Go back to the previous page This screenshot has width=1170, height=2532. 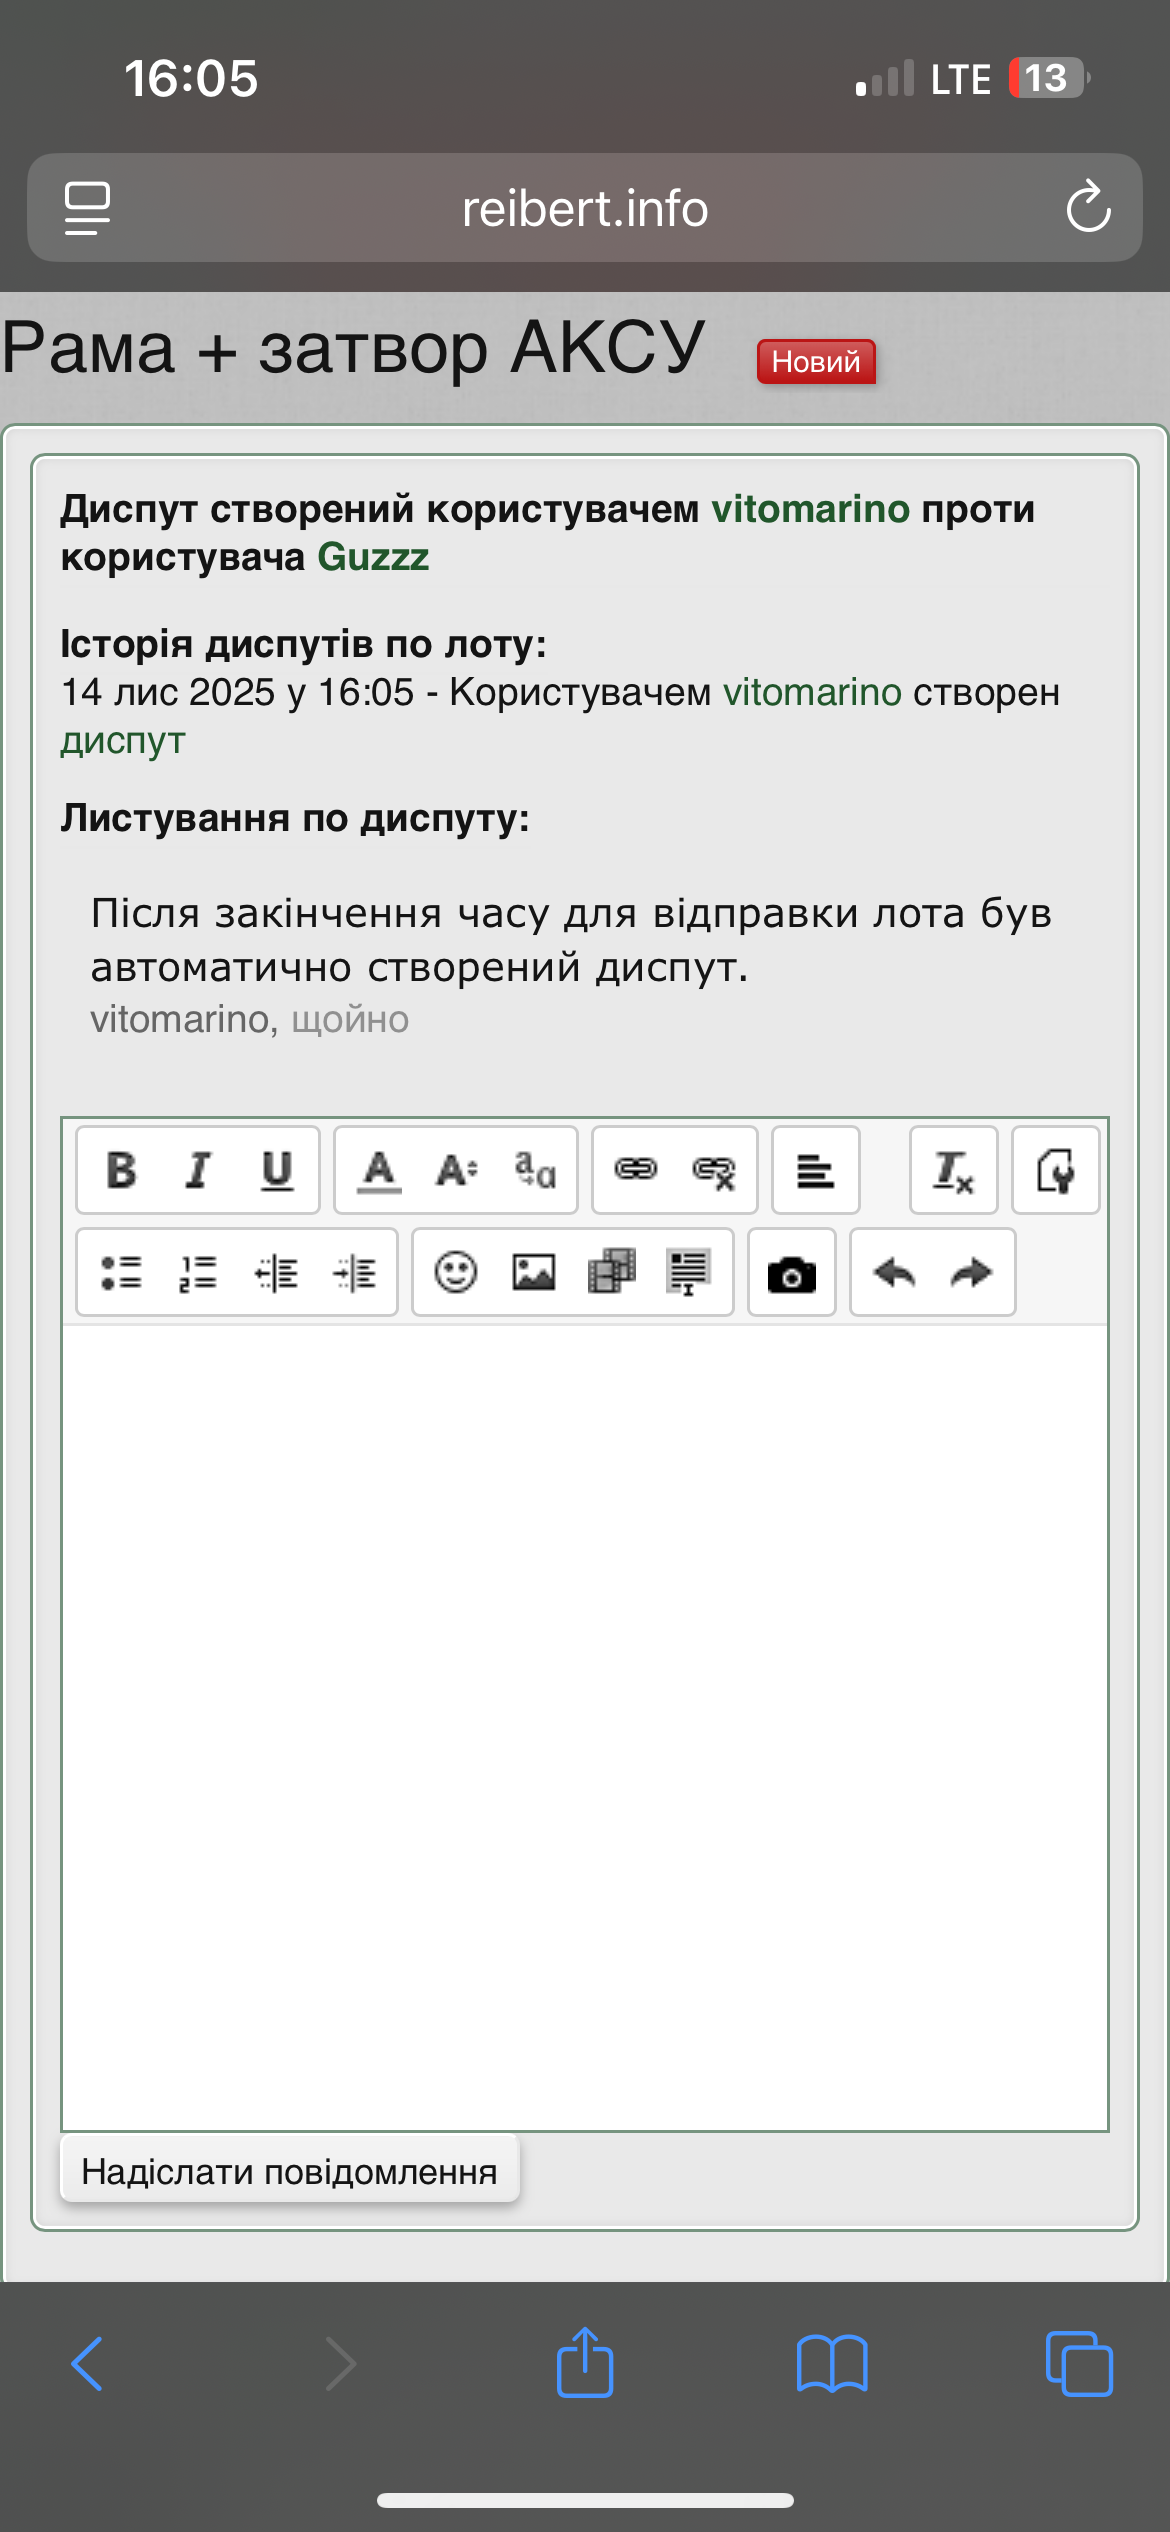(87, 2364)
